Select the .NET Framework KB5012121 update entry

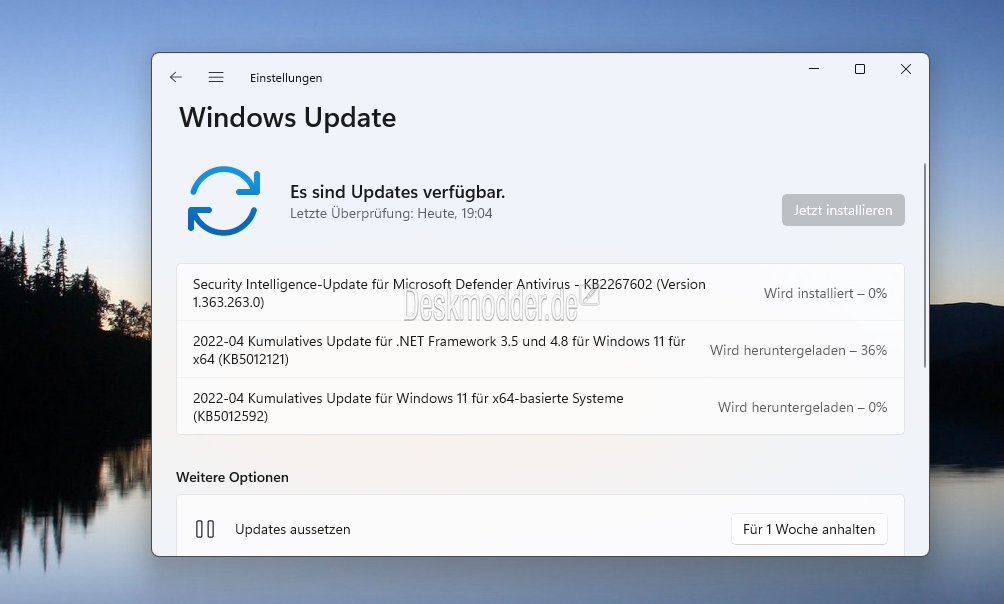pos(540,350)
